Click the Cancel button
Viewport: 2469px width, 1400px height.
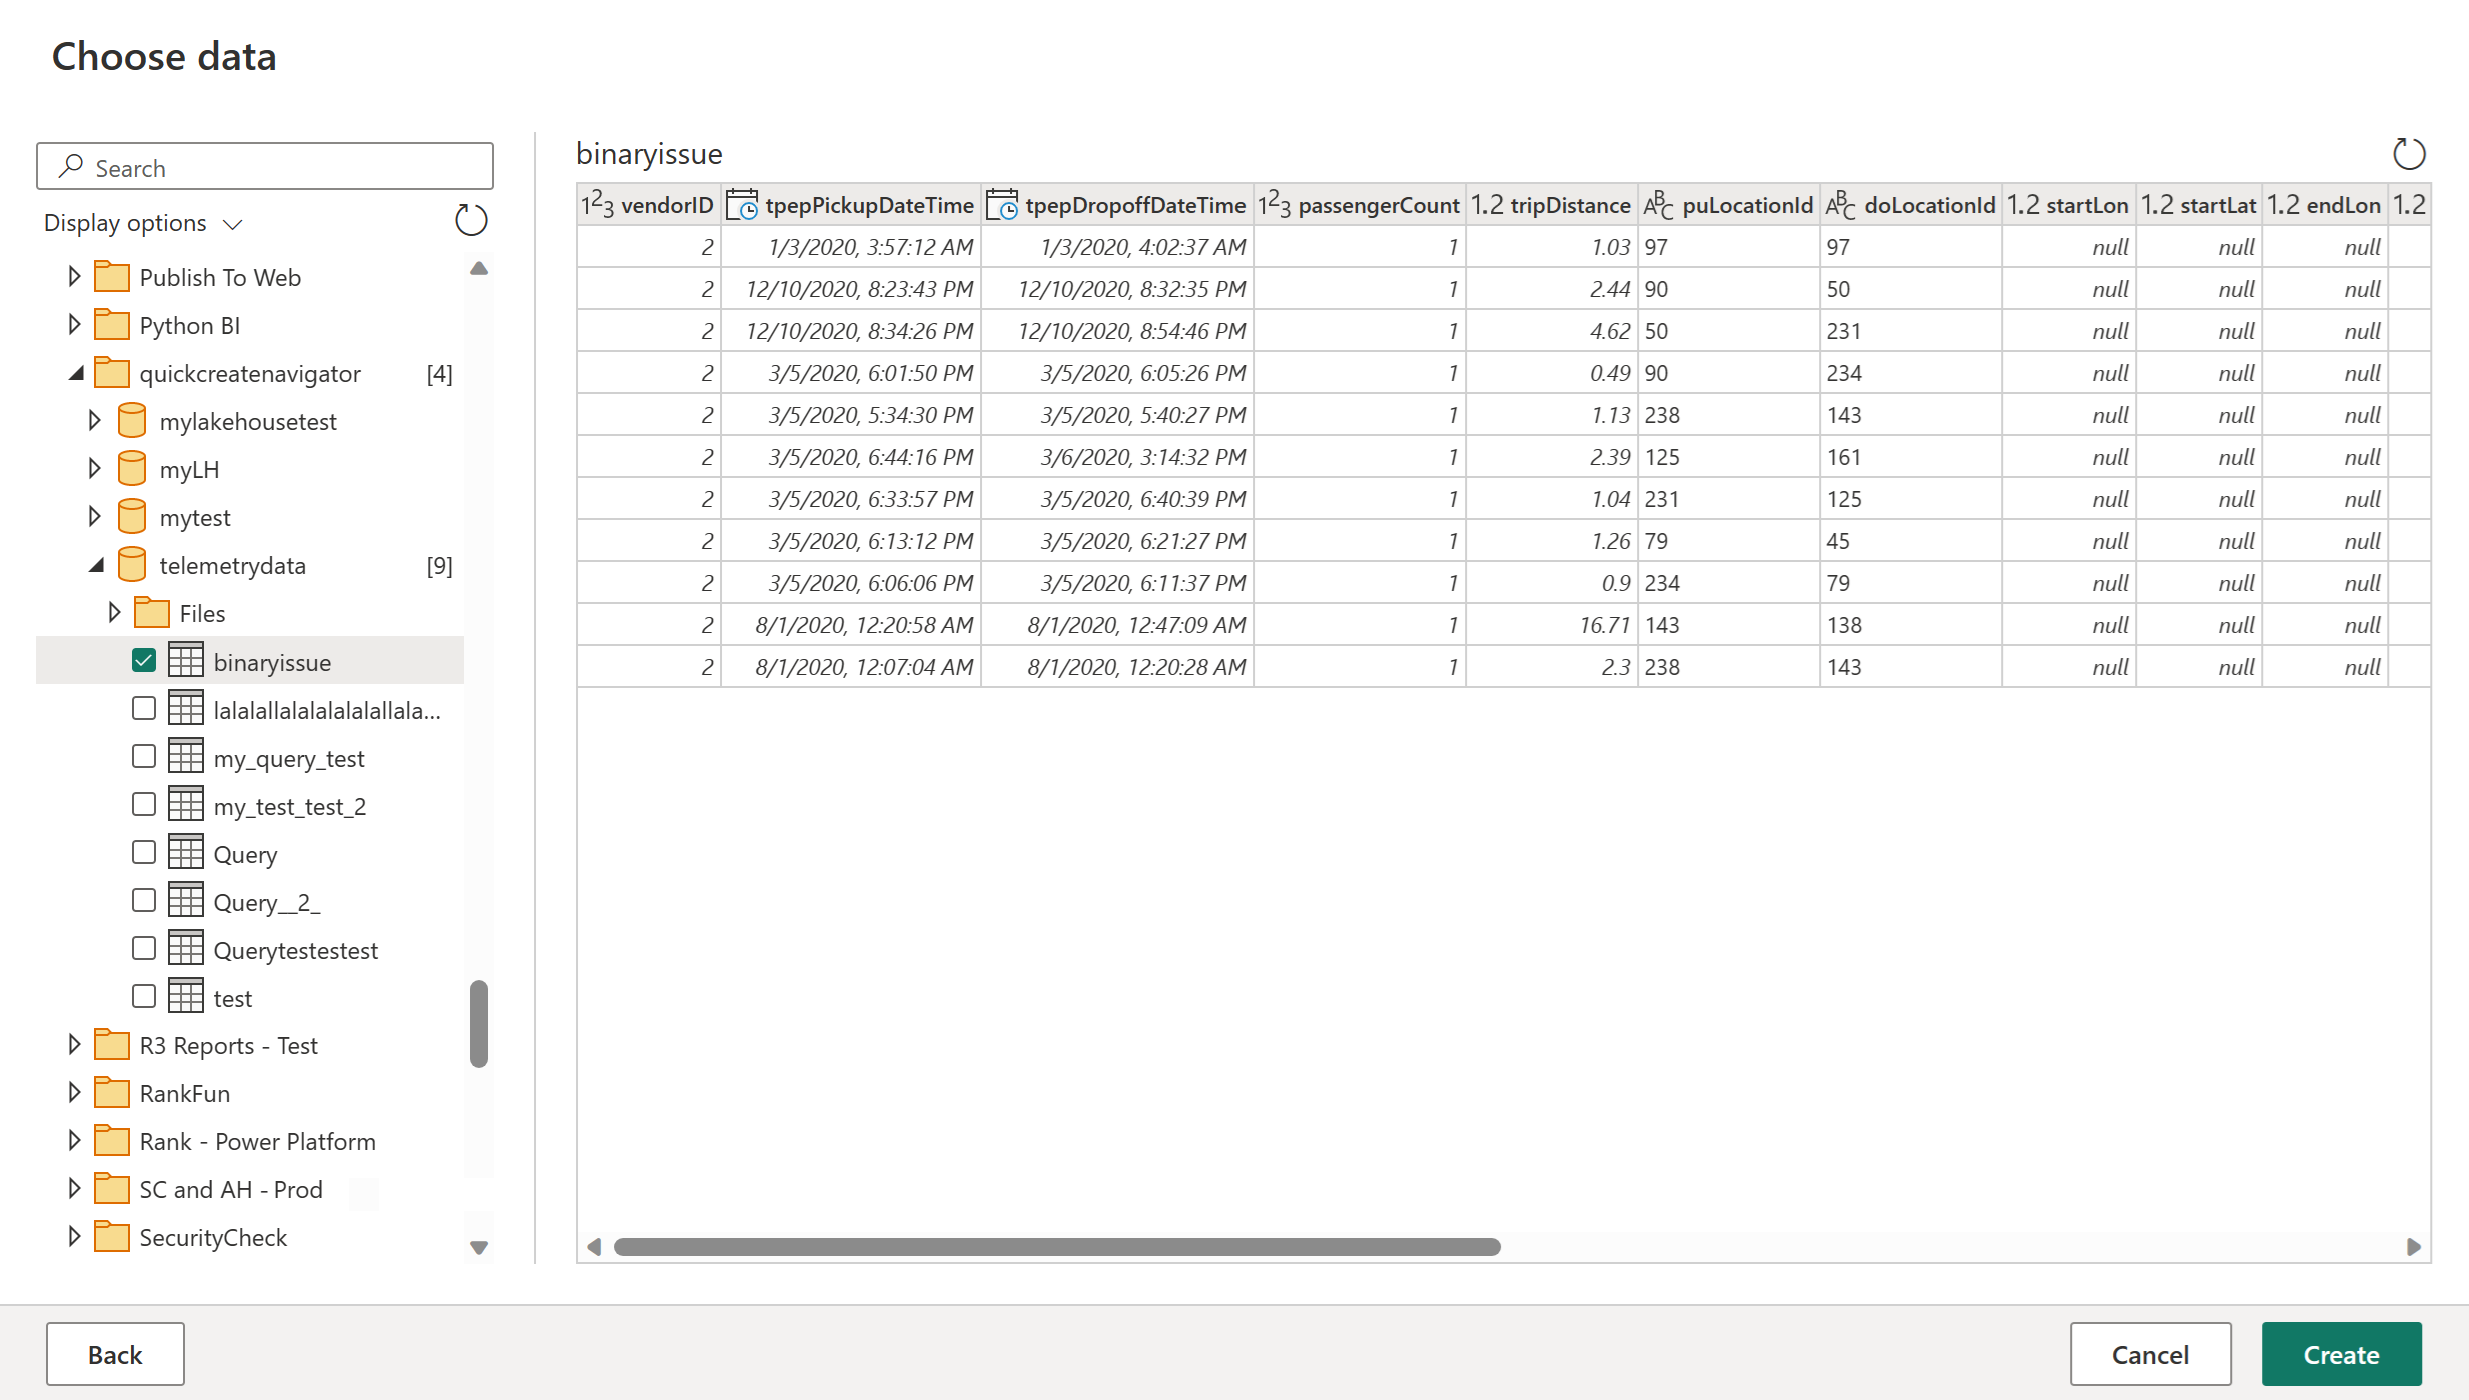pyautogui.click(x=2150, y=1353)
